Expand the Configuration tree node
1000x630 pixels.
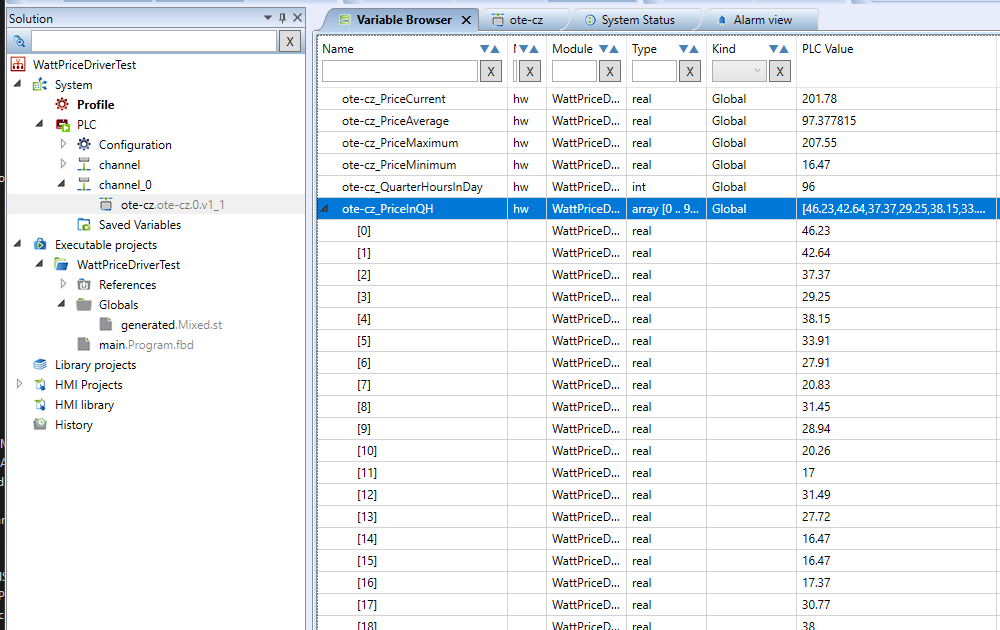(63, 145)
